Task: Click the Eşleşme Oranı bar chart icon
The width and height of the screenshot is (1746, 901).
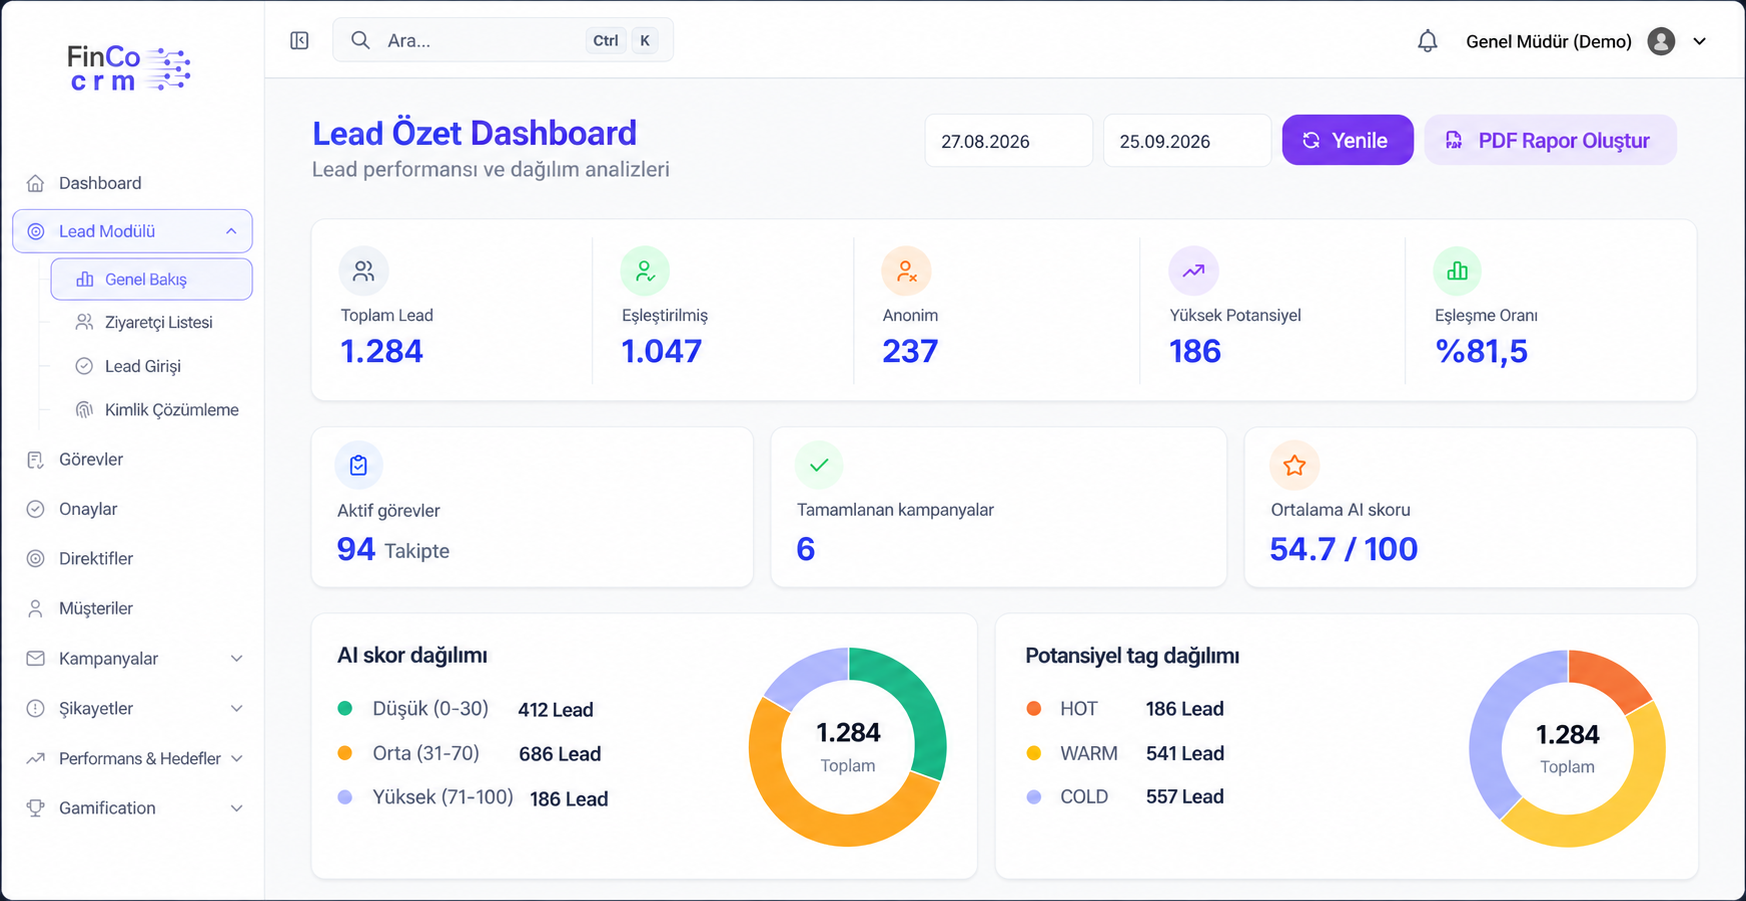Action: click(x=1457, y=271)
